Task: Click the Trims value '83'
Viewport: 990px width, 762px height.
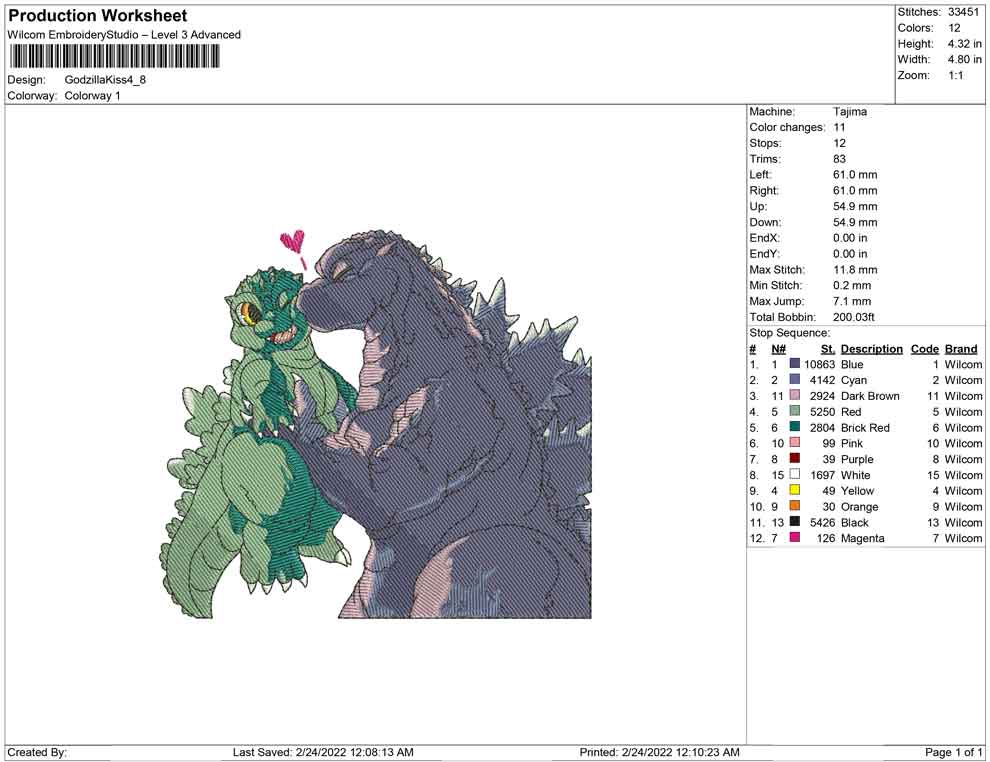Action: [840, 159]
